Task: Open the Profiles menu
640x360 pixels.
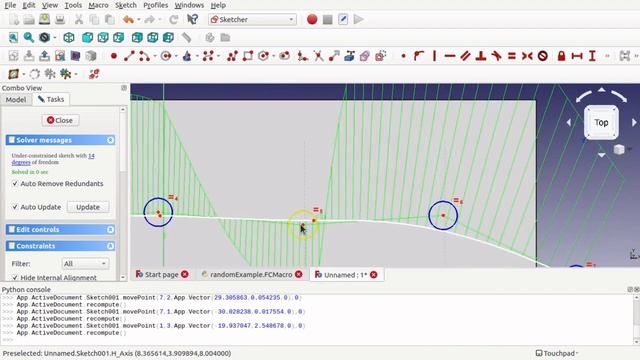Action: point(156,5)
